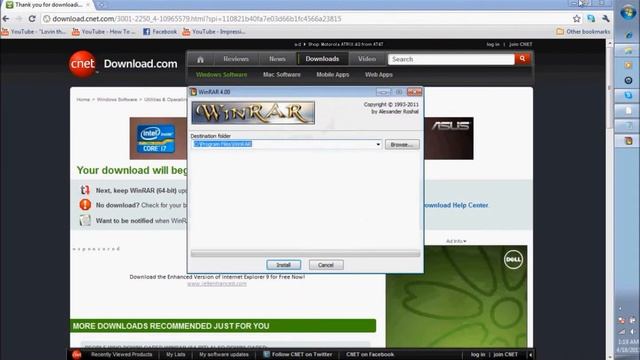This screenshot has width=640, height=360.
Task: Click the red search magnifier button
Action: coord(522,59)
